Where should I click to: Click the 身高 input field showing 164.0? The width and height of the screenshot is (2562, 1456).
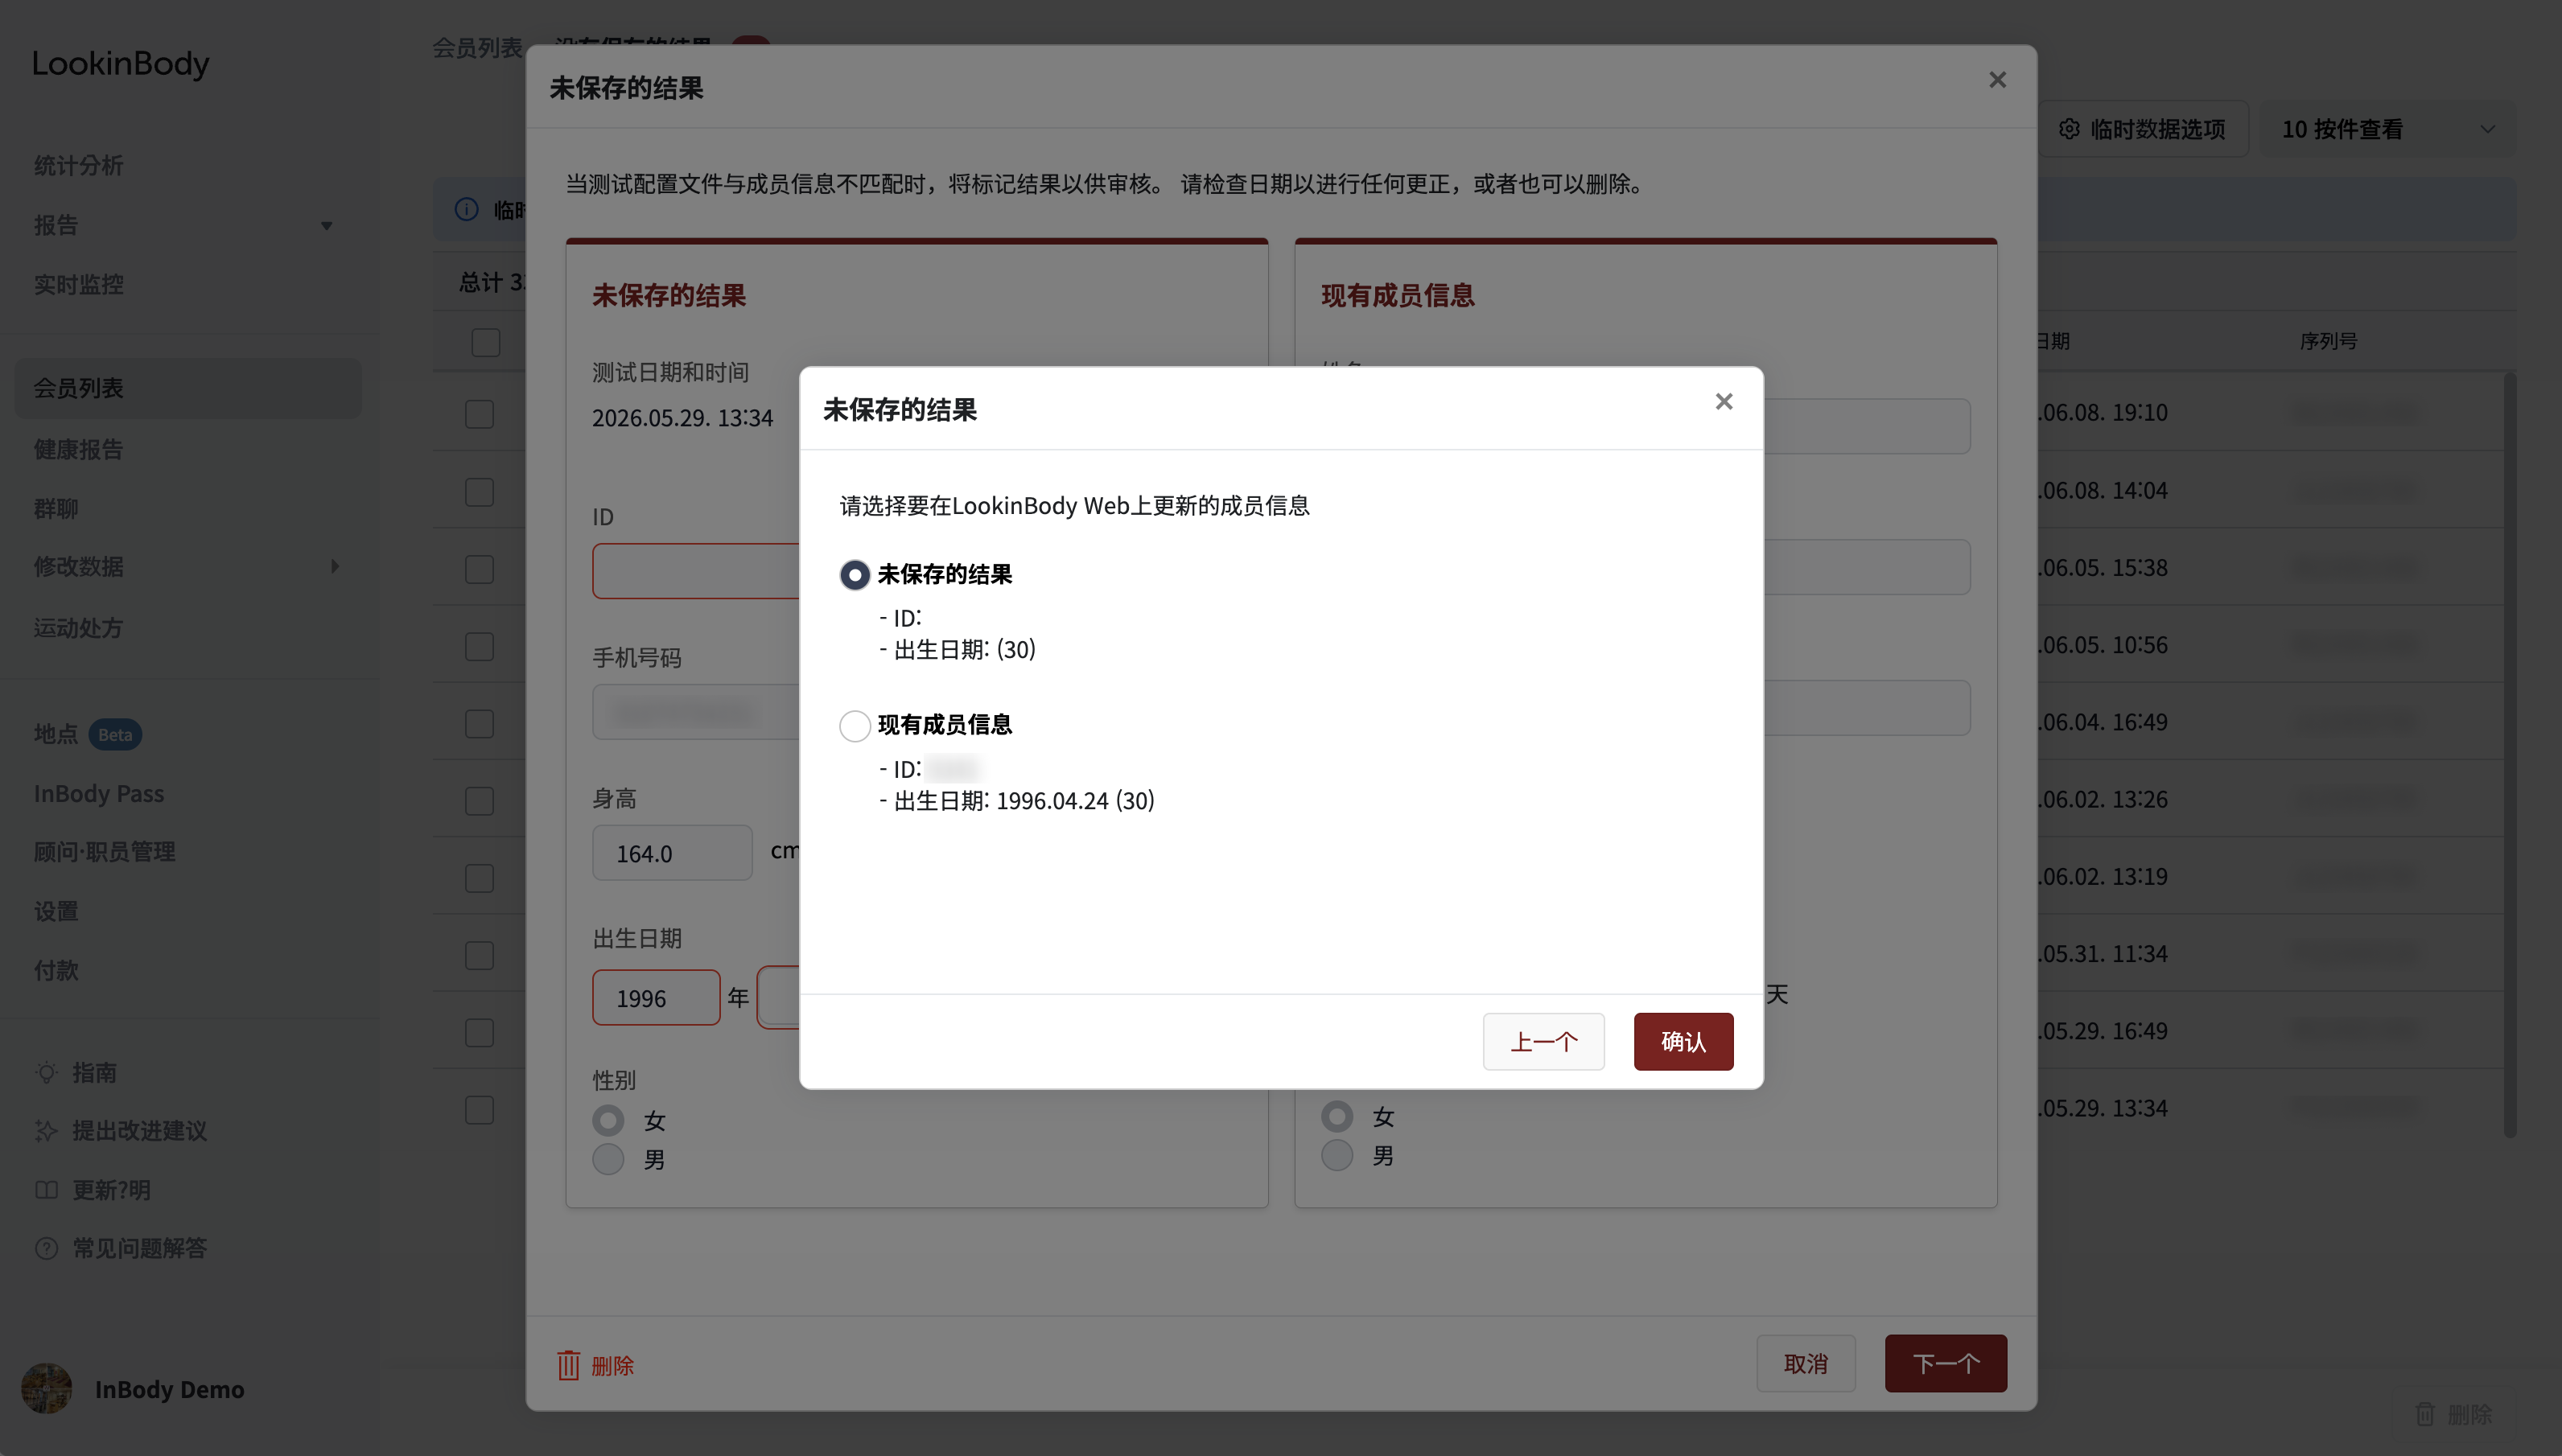[672, 853]
